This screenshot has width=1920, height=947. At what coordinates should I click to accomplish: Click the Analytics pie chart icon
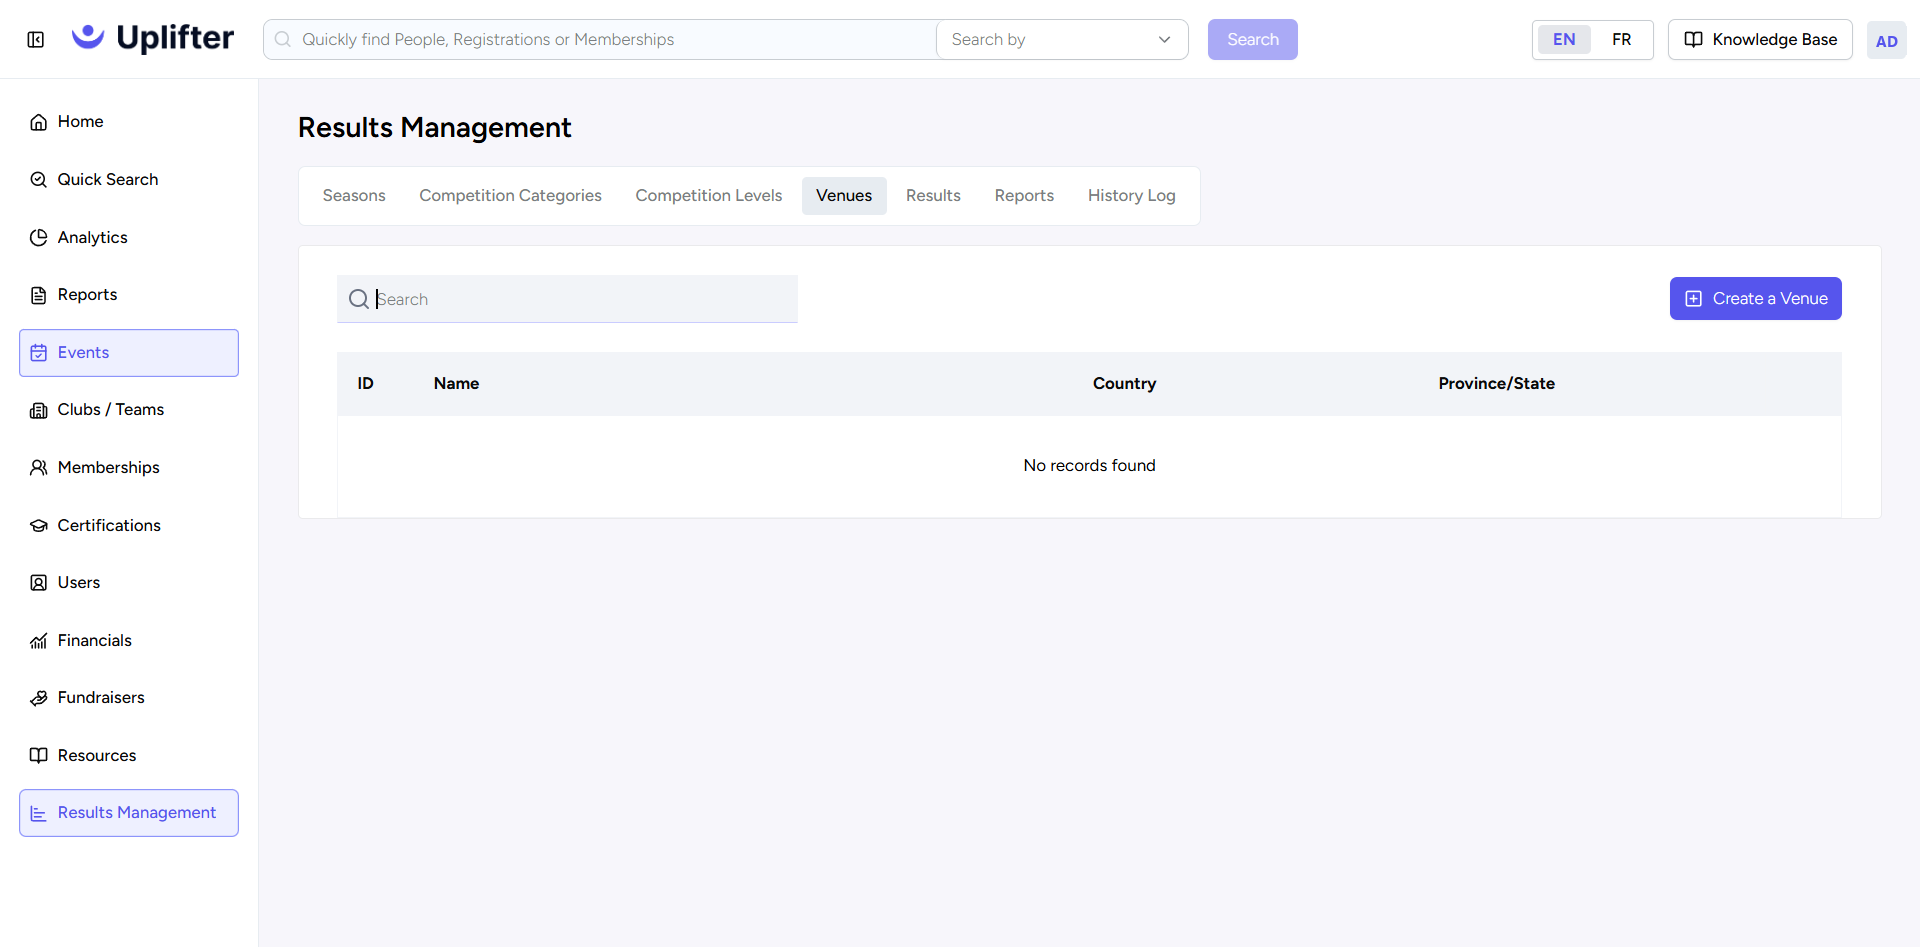tap(39, 238)
